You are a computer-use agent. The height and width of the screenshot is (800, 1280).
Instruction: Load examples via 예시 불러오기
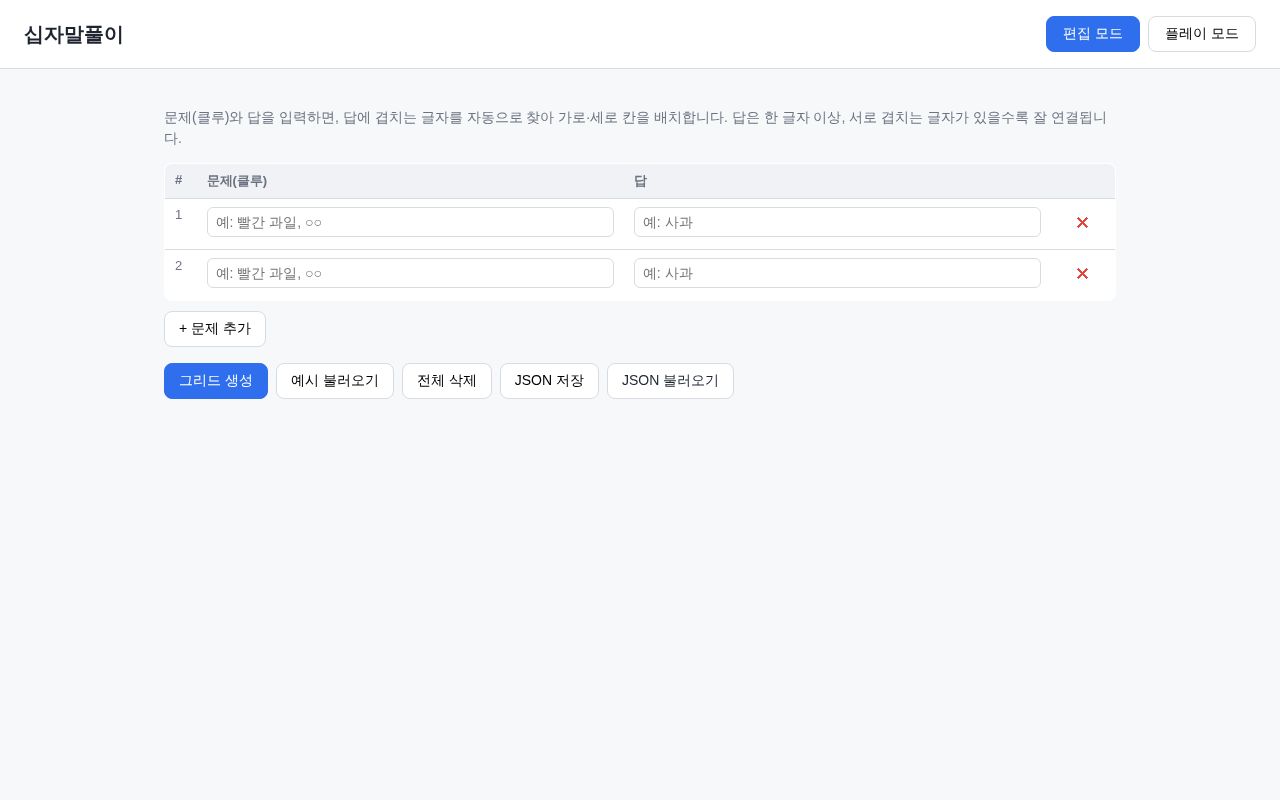point(335,381)
